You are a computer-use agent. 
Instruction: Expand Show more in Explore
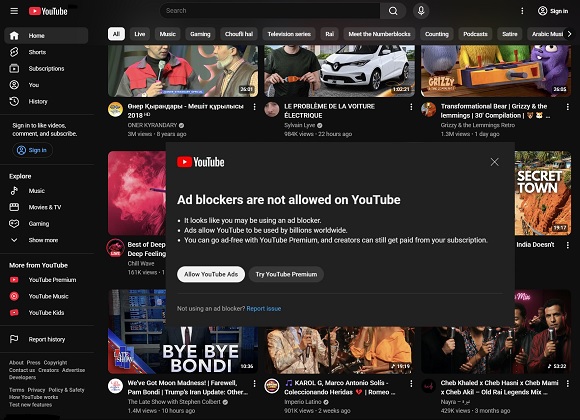(x=46, y=240)
